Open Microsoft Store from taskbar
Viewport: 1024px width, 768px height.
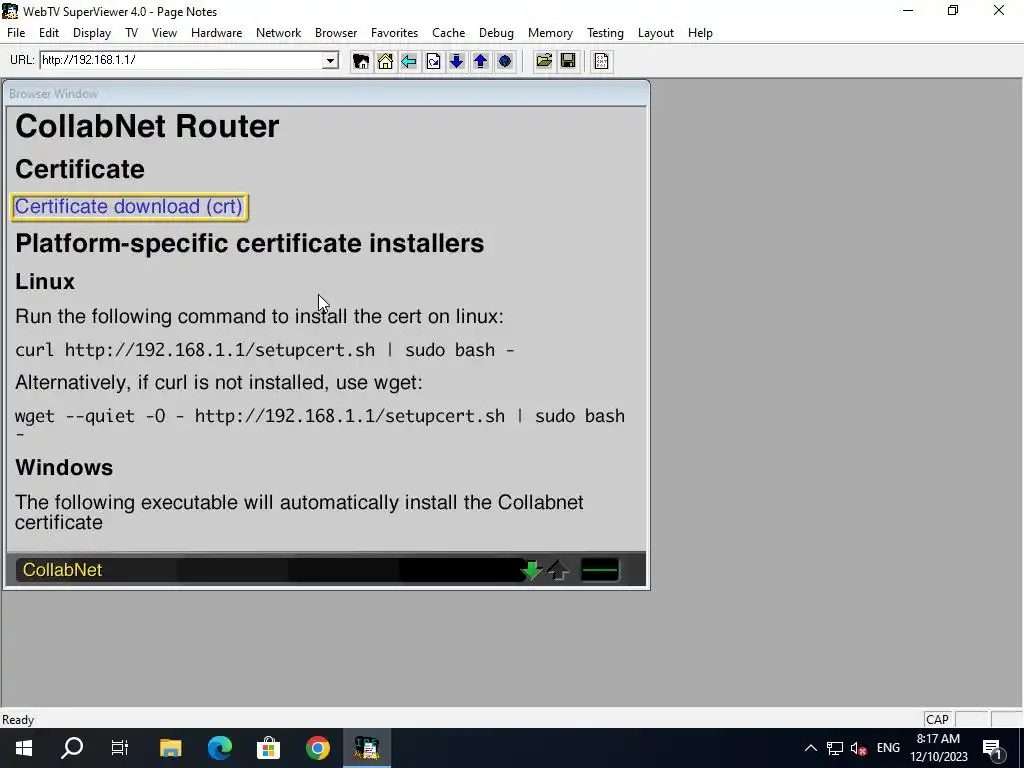tap(268, 748)
